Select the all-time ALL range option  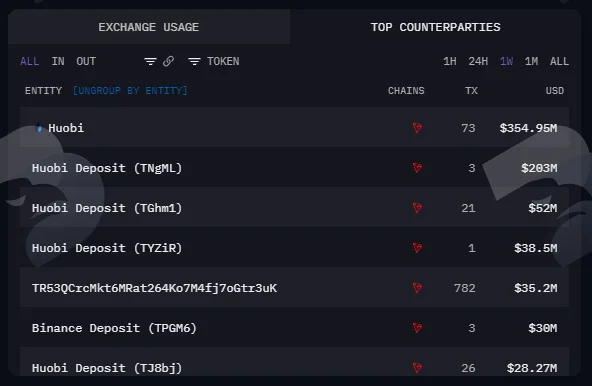point(559,61)
